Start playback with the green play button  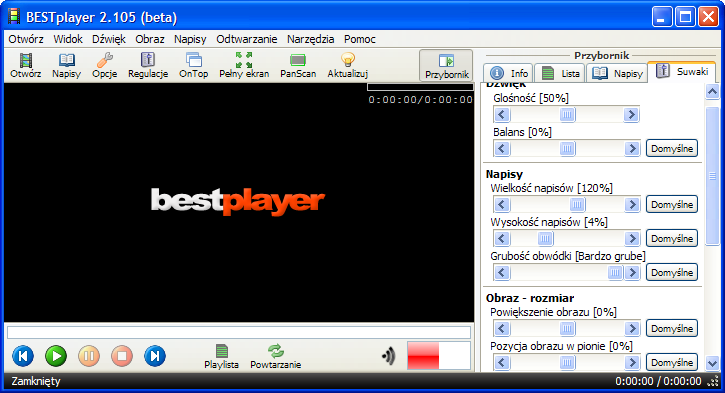point(56,356)
